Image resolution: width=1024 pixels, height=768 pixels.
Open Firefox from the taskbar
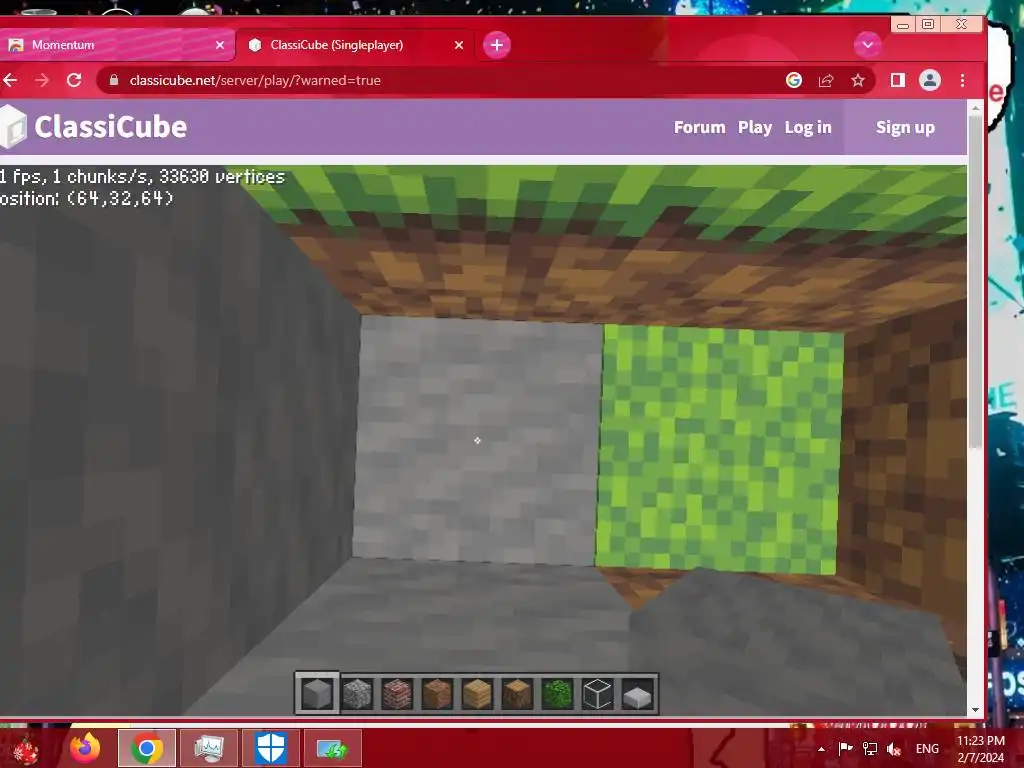pyautogui.click(x=85, y=748)
